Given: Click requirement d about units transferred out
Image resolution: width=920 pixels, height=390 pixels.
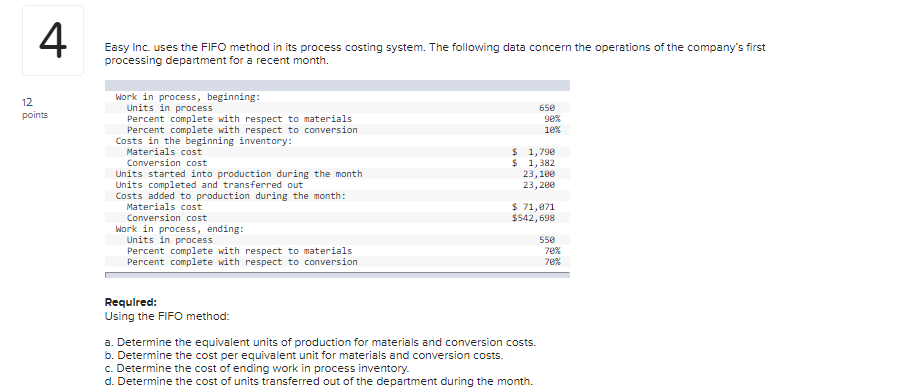Looking at the screenshot, I should (319, 382).
